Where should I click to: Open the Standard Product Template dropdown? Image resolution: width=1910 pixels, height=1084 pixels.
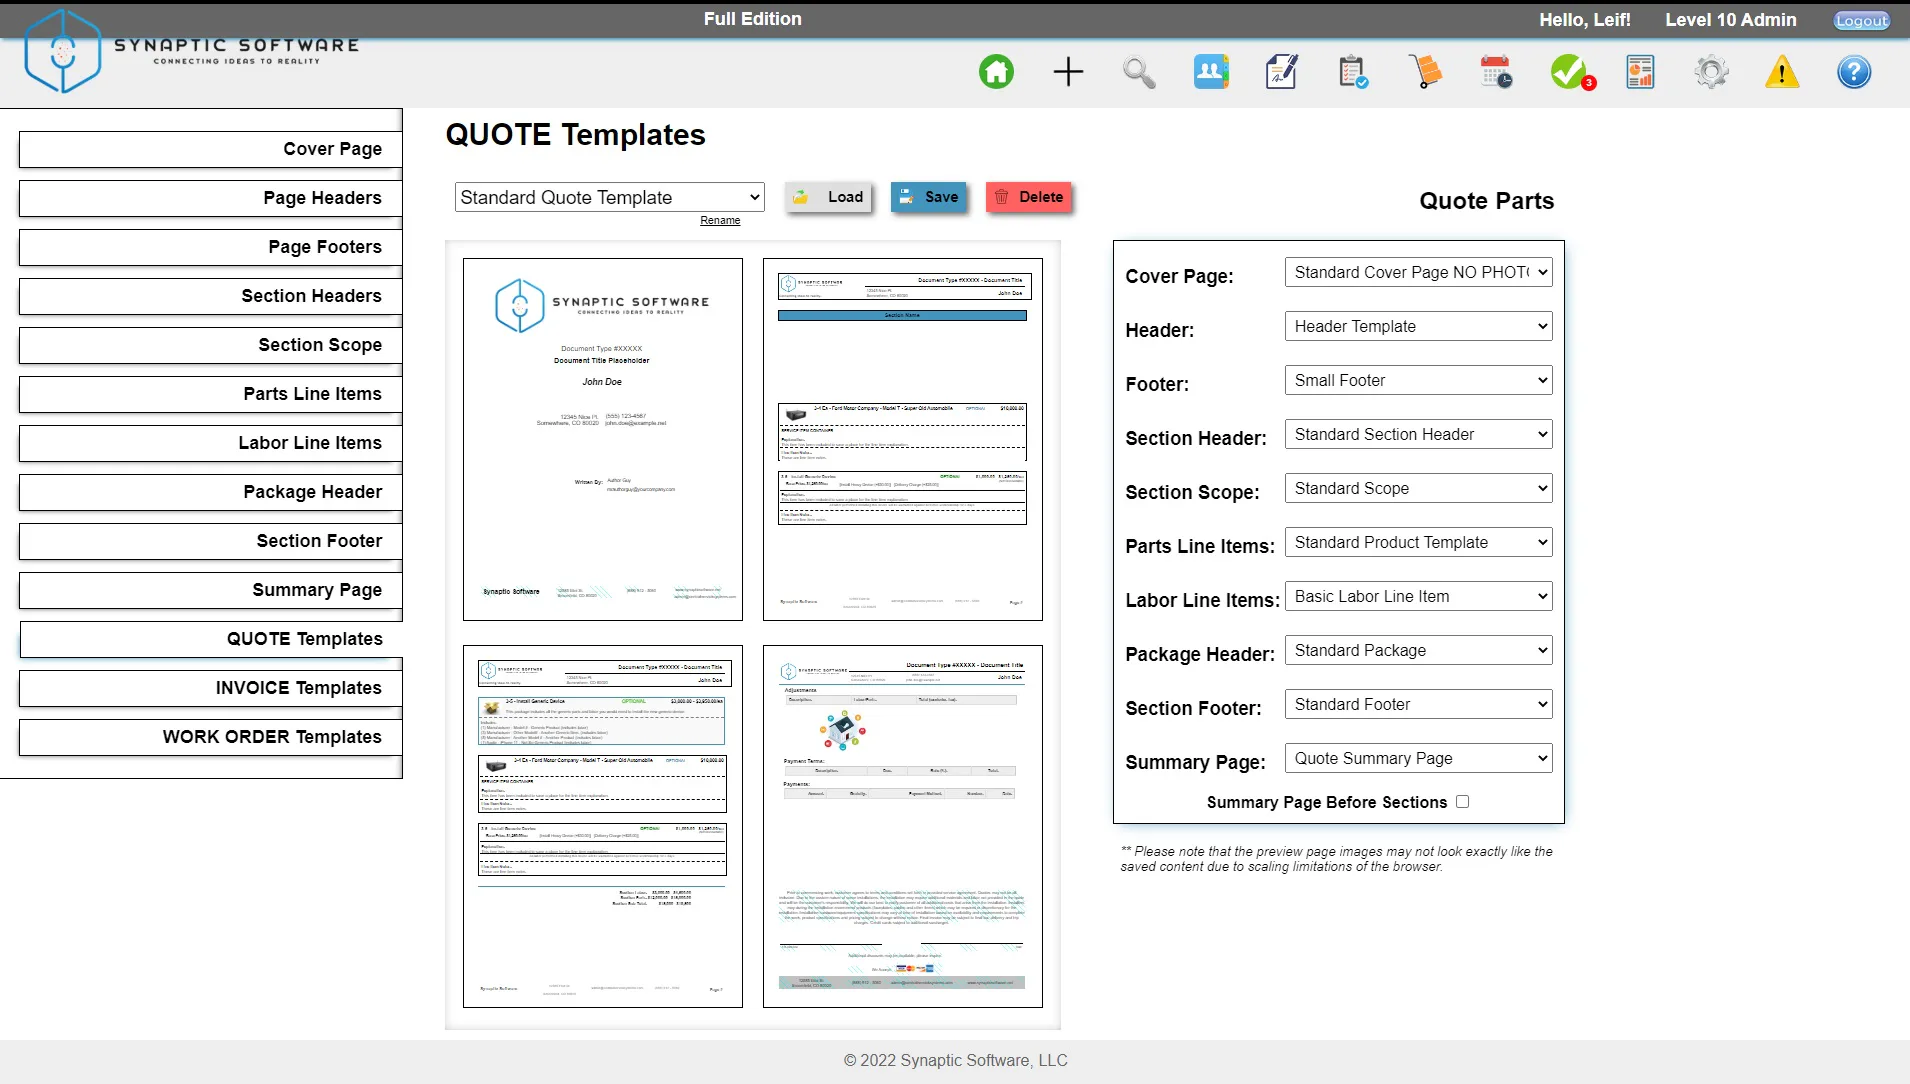(x=1418, y=542)
